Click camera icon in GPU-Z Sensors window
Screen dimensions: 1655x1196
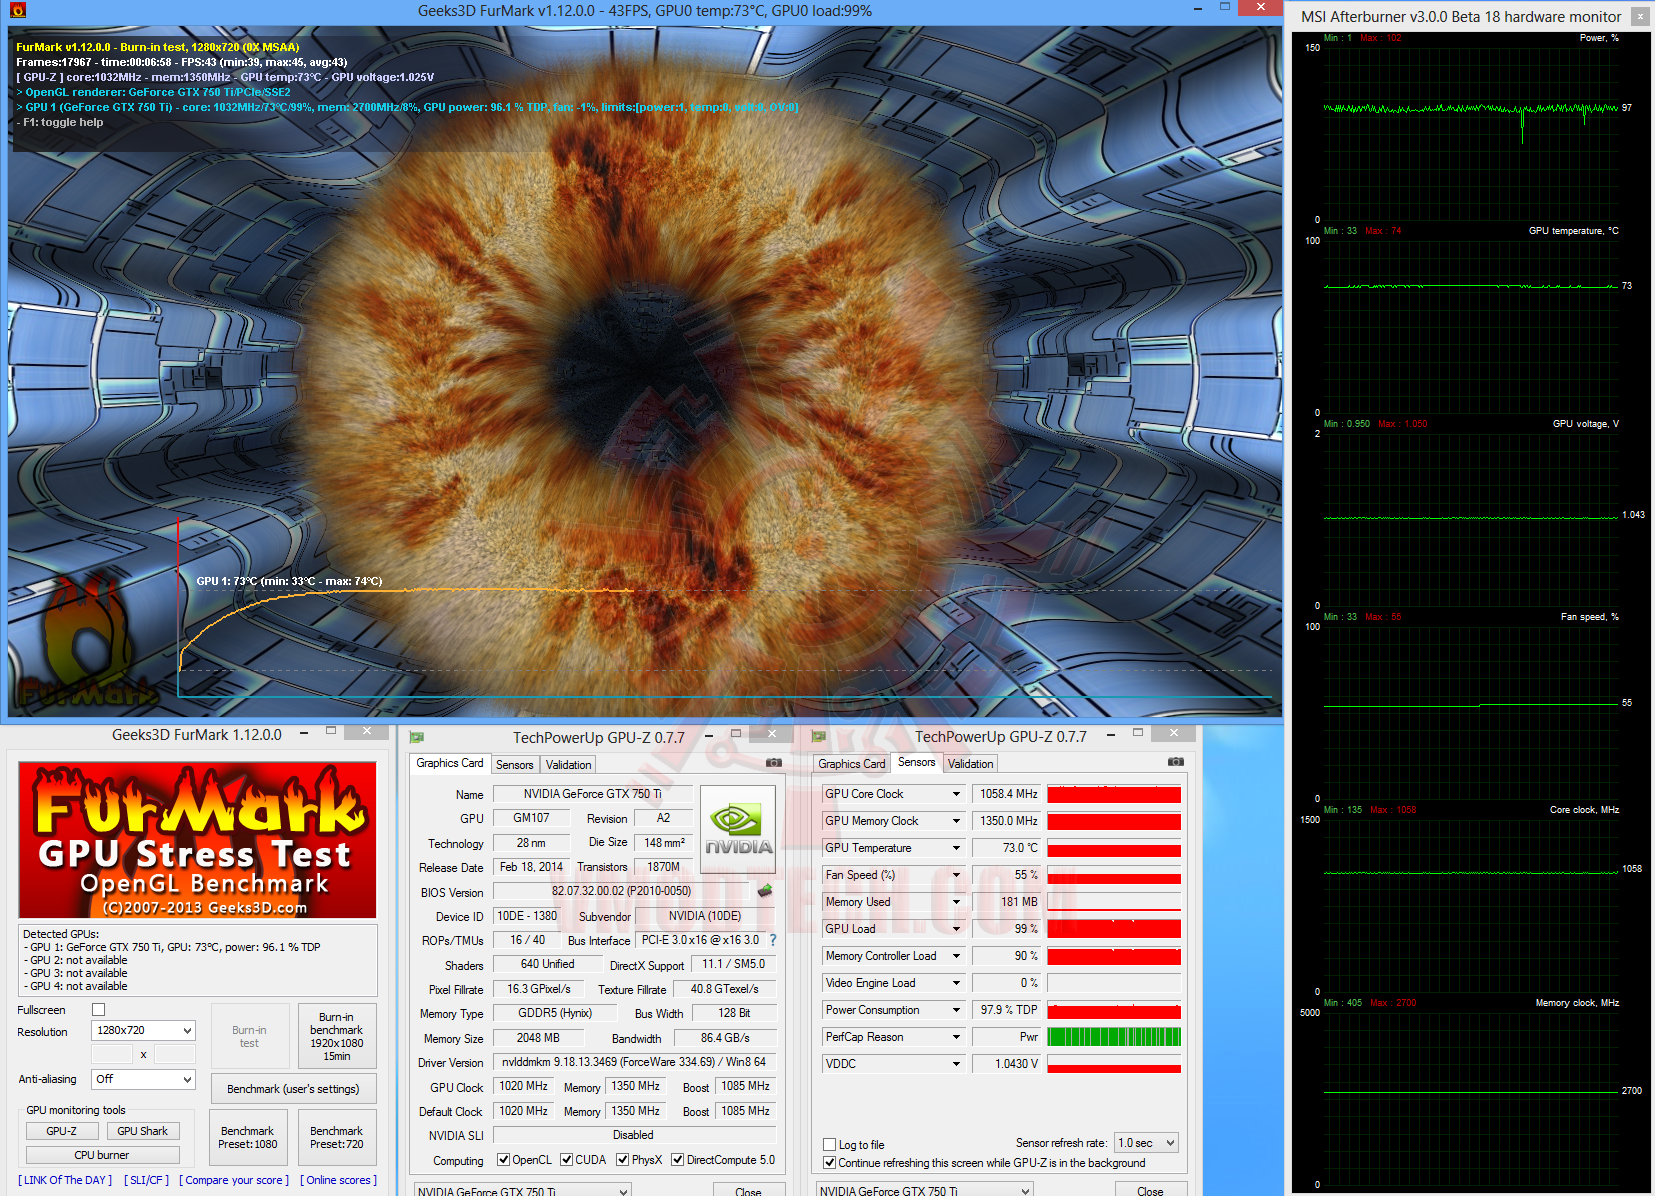(1175, 762)
